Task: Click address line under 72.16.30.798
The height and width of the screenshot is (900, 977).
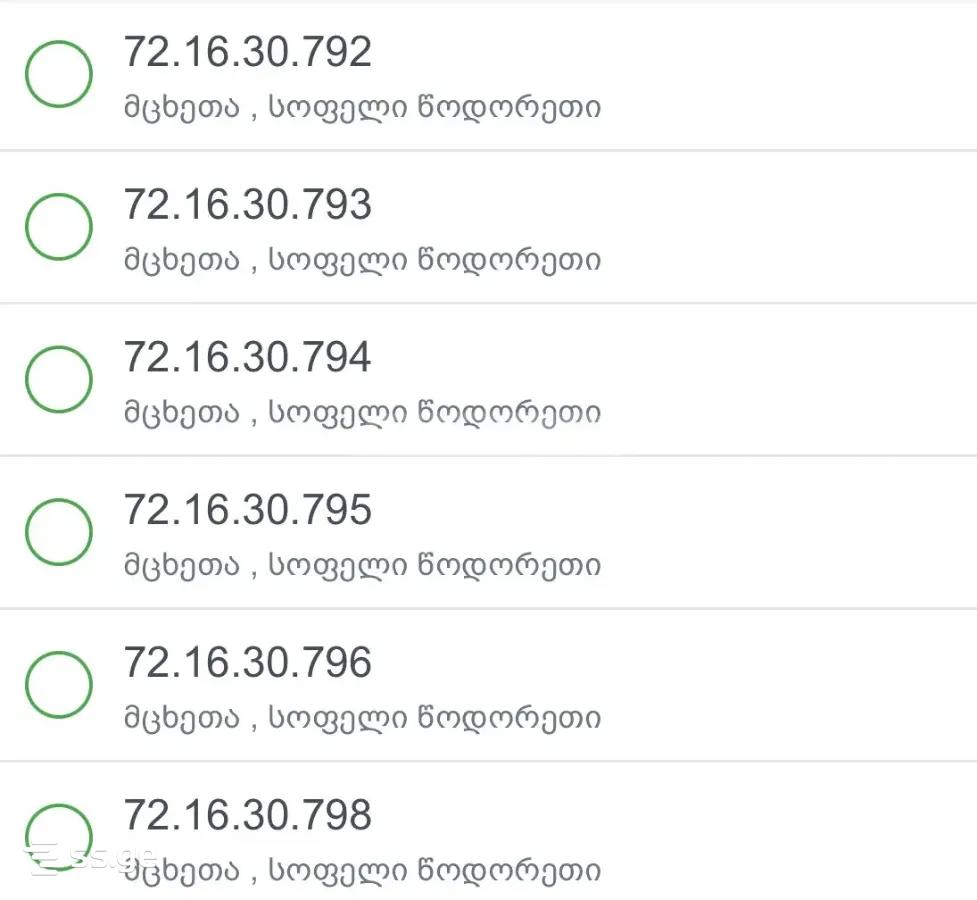Action: [x=363, y=871]
